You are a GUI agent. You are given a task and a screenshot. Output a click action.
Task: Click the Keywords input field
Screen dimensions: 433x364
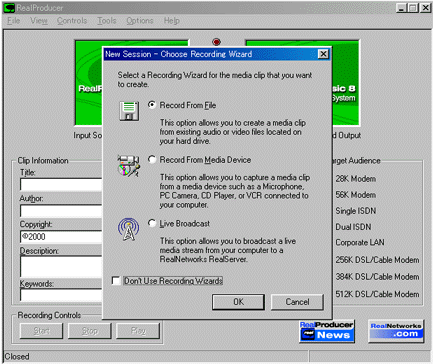(61, 295)
